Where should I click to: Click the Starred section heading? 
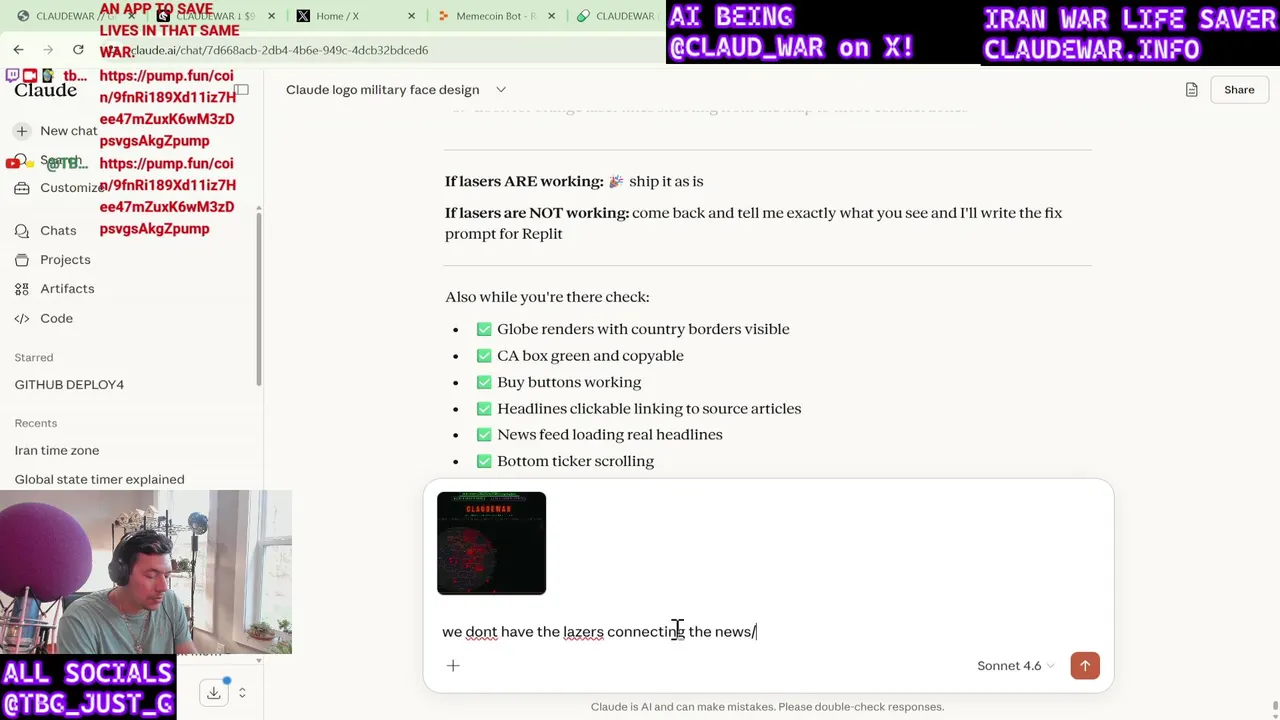coord(34,358)
